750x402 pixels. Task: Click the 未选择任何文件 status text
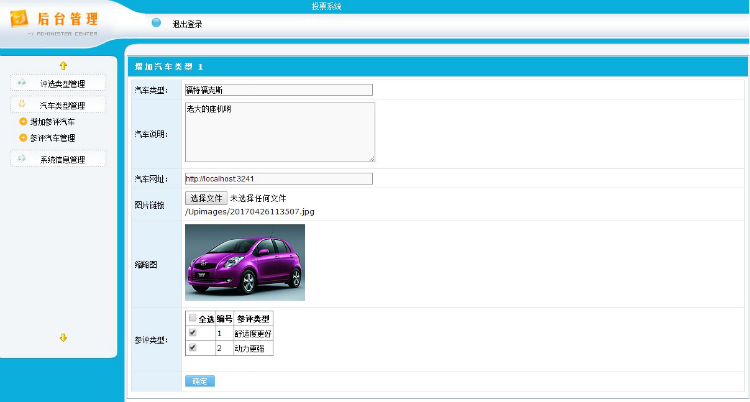tap(258, 198)
